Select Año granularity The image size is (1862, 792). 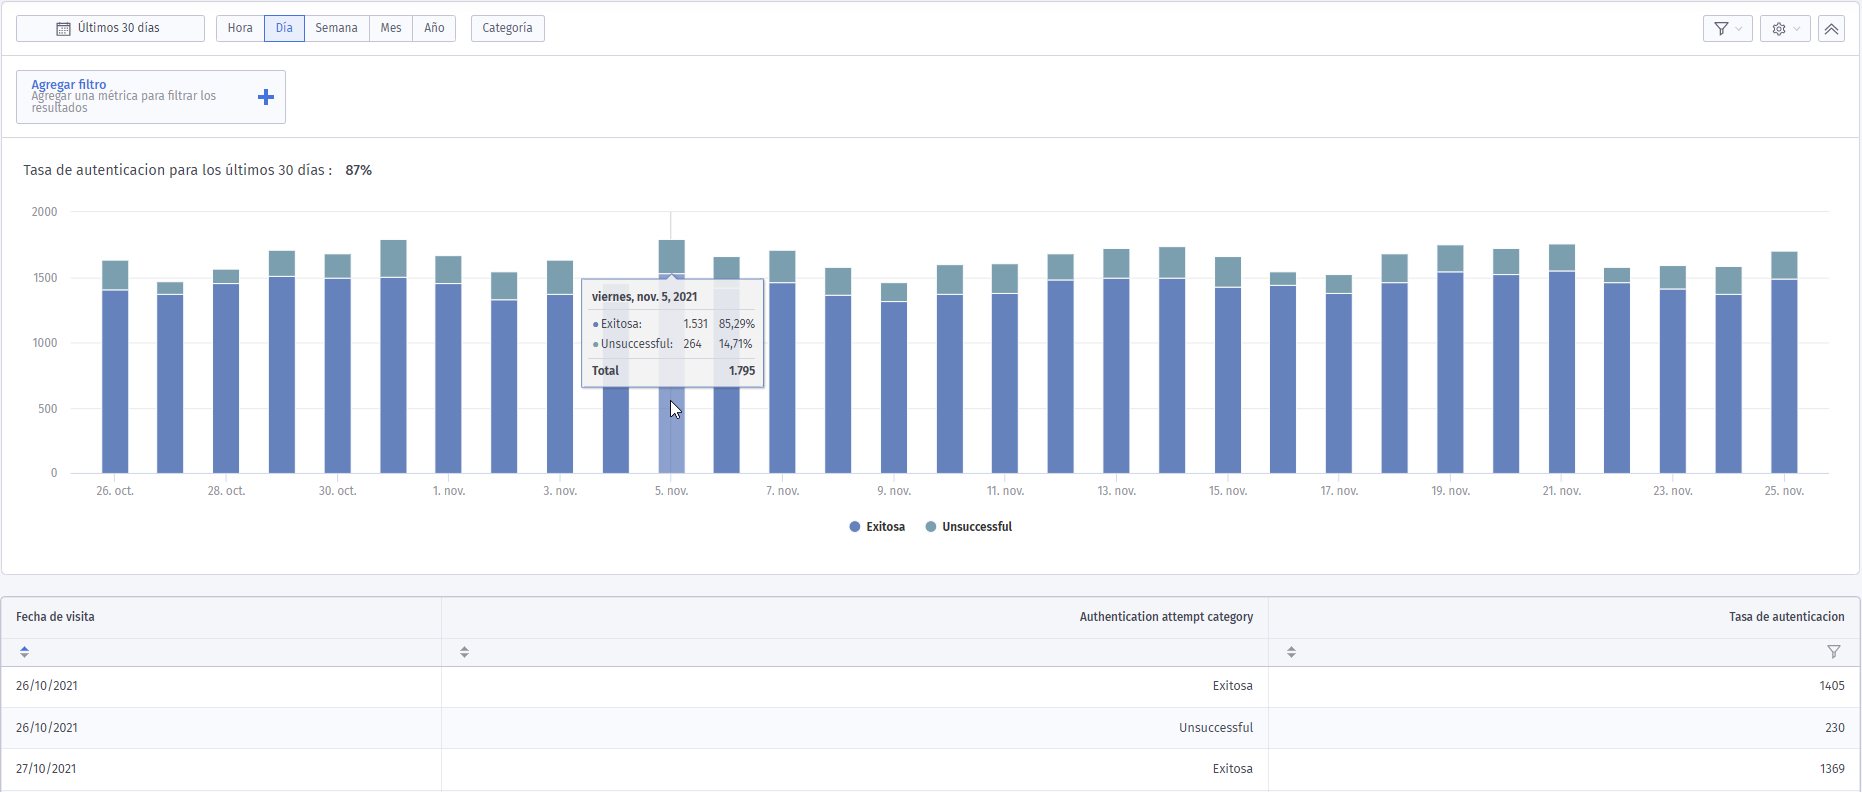coord(434,28)
